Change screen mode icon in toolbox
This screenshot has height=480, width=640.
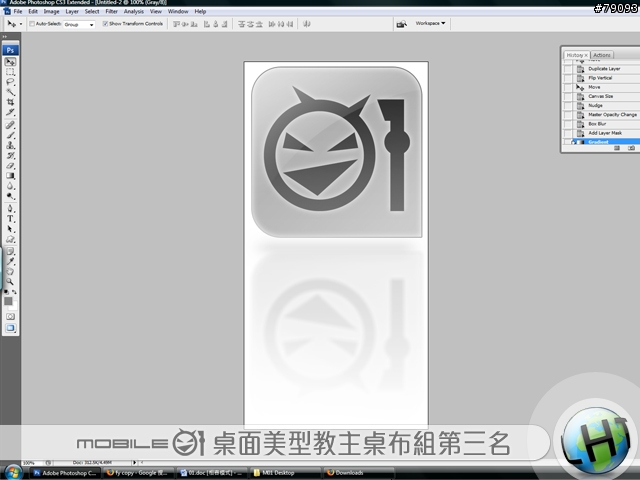(x=10, y=328)
